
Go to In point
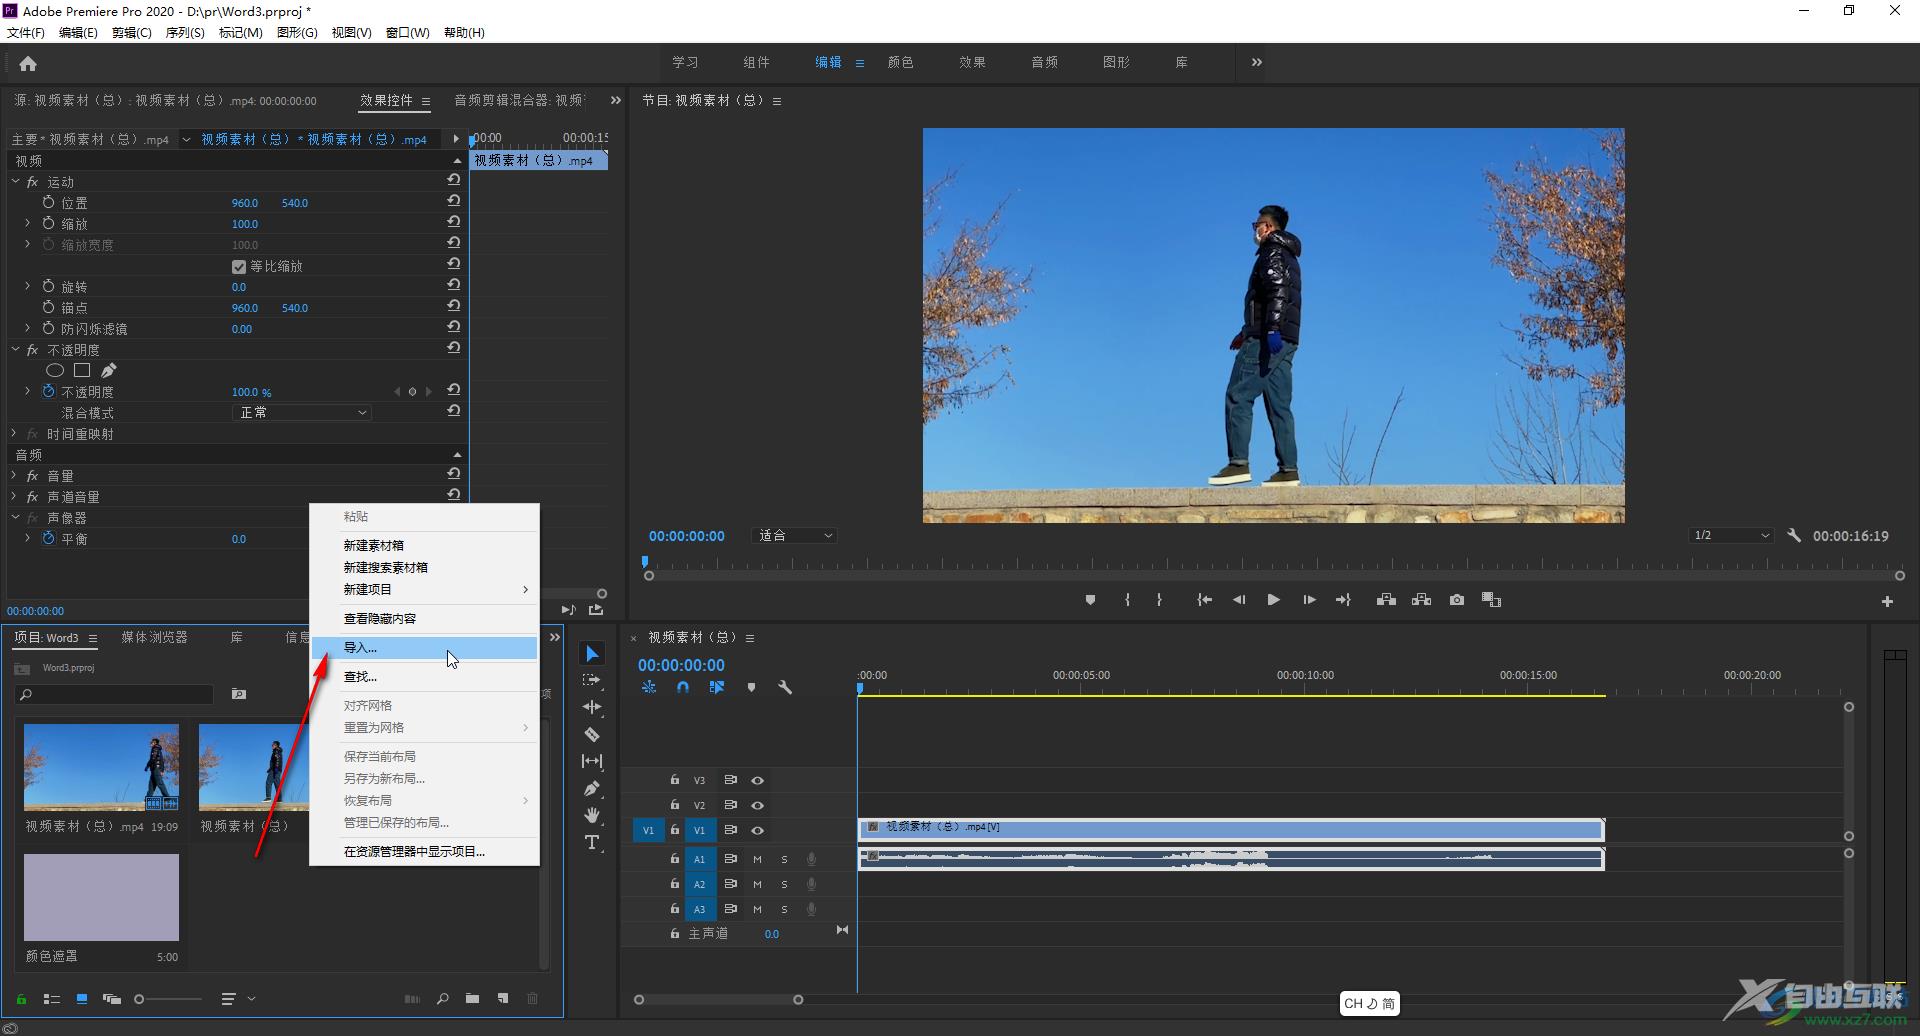(1204, 600)
